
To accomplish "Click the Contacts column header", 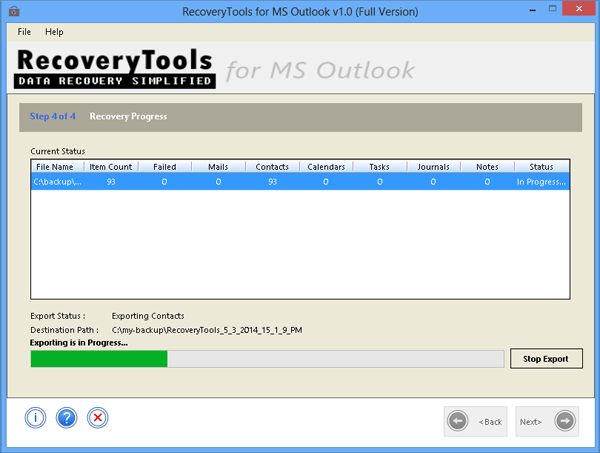I will (272, 167).
